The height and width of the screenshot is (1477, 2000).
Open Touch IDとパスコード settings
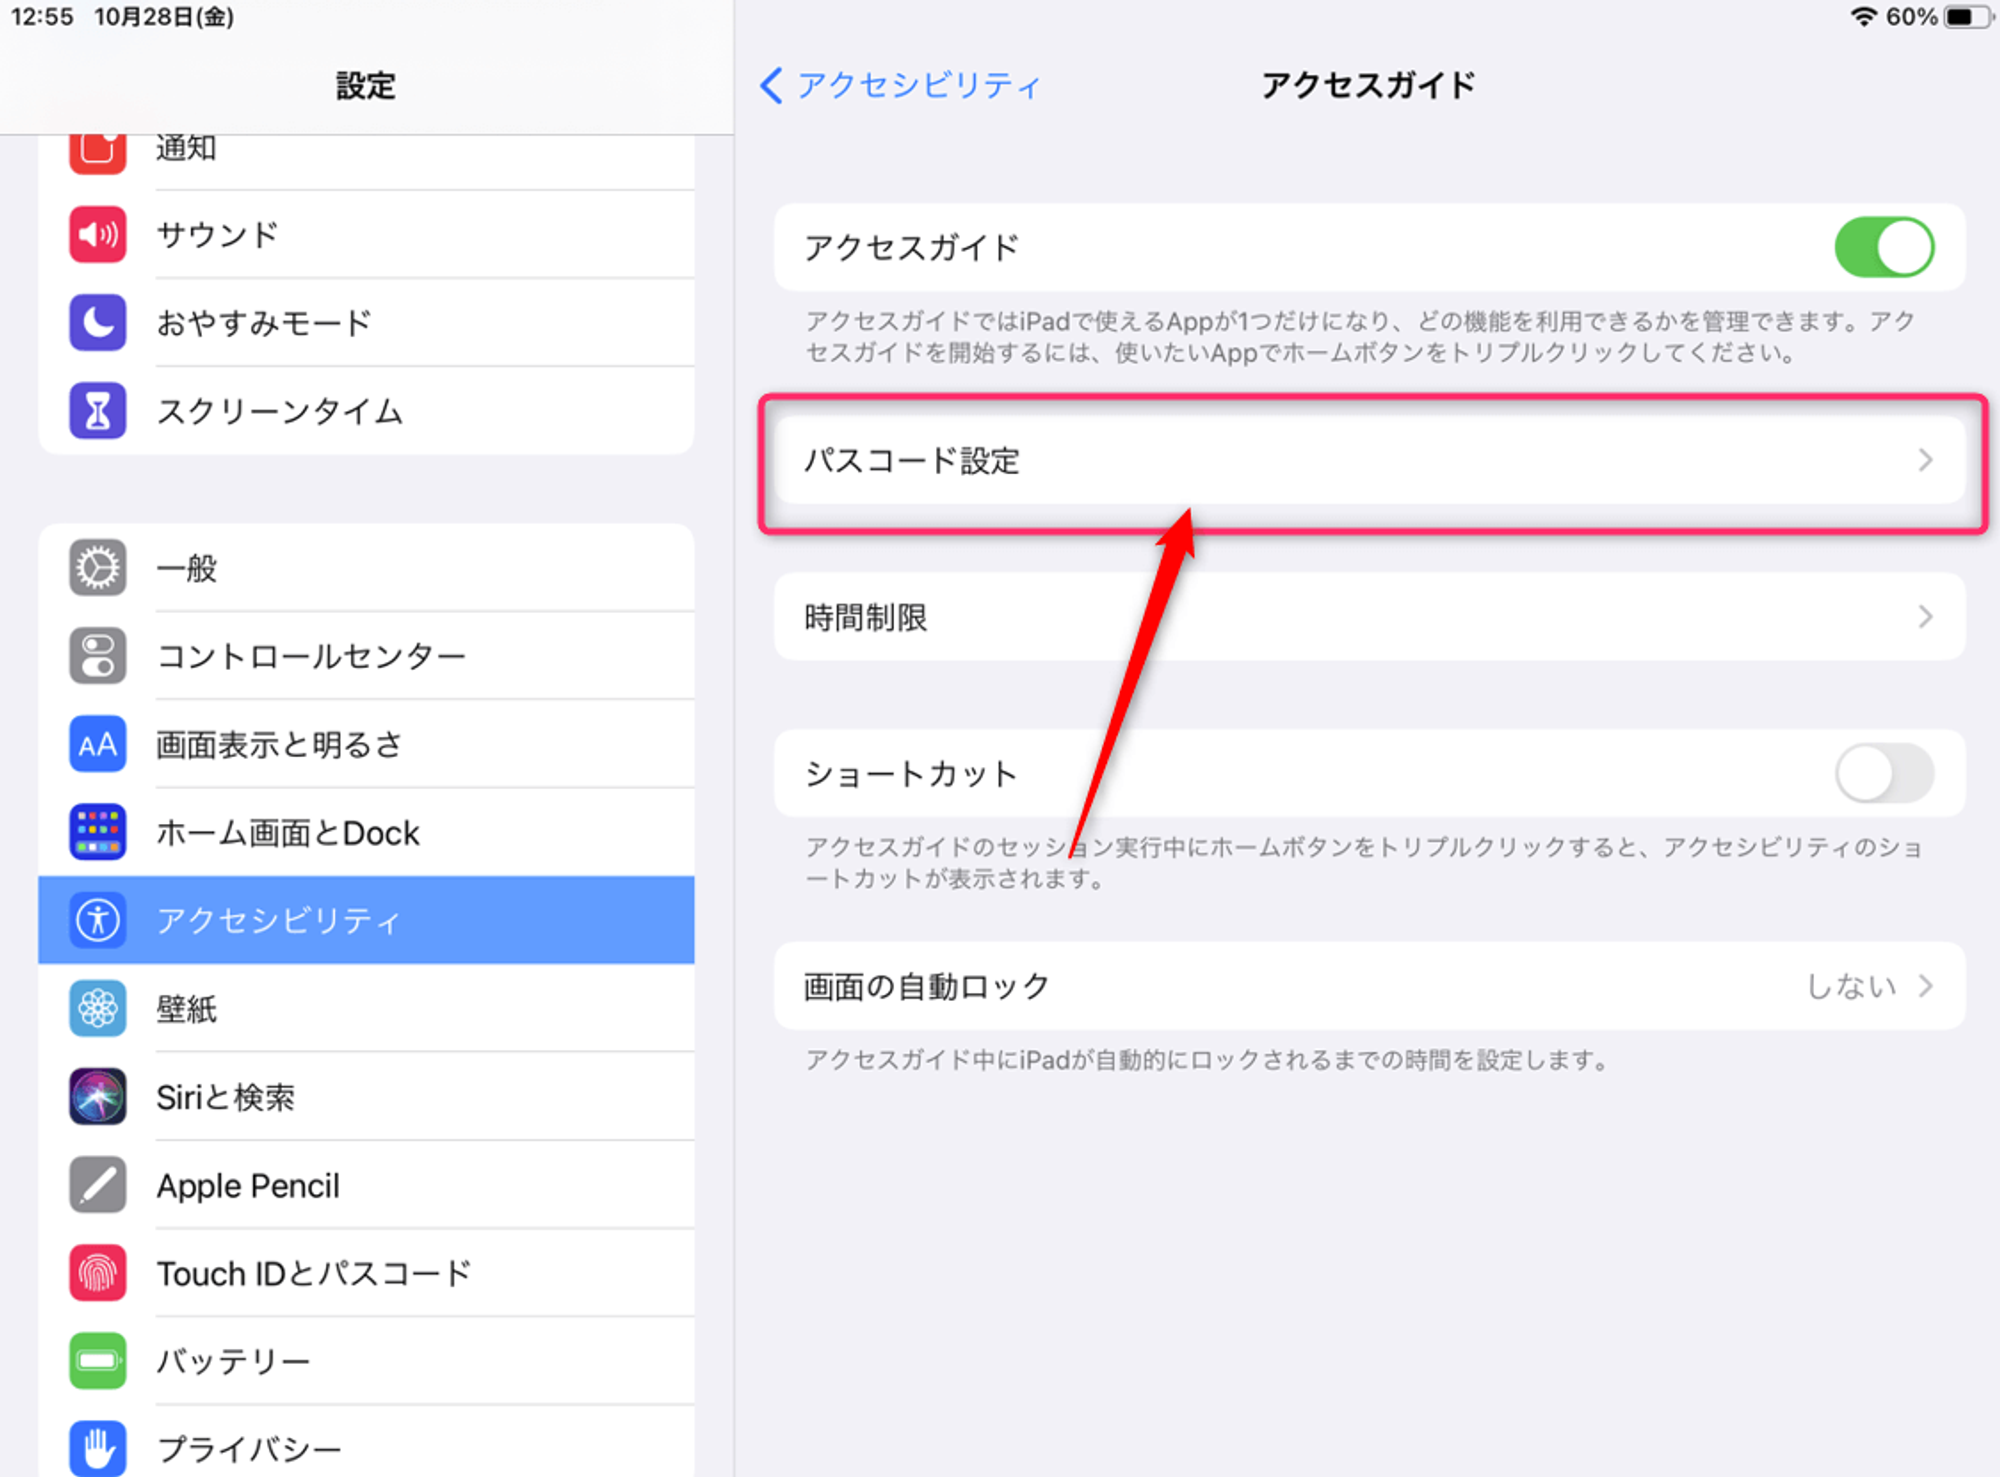click(x=366, y=1273)
